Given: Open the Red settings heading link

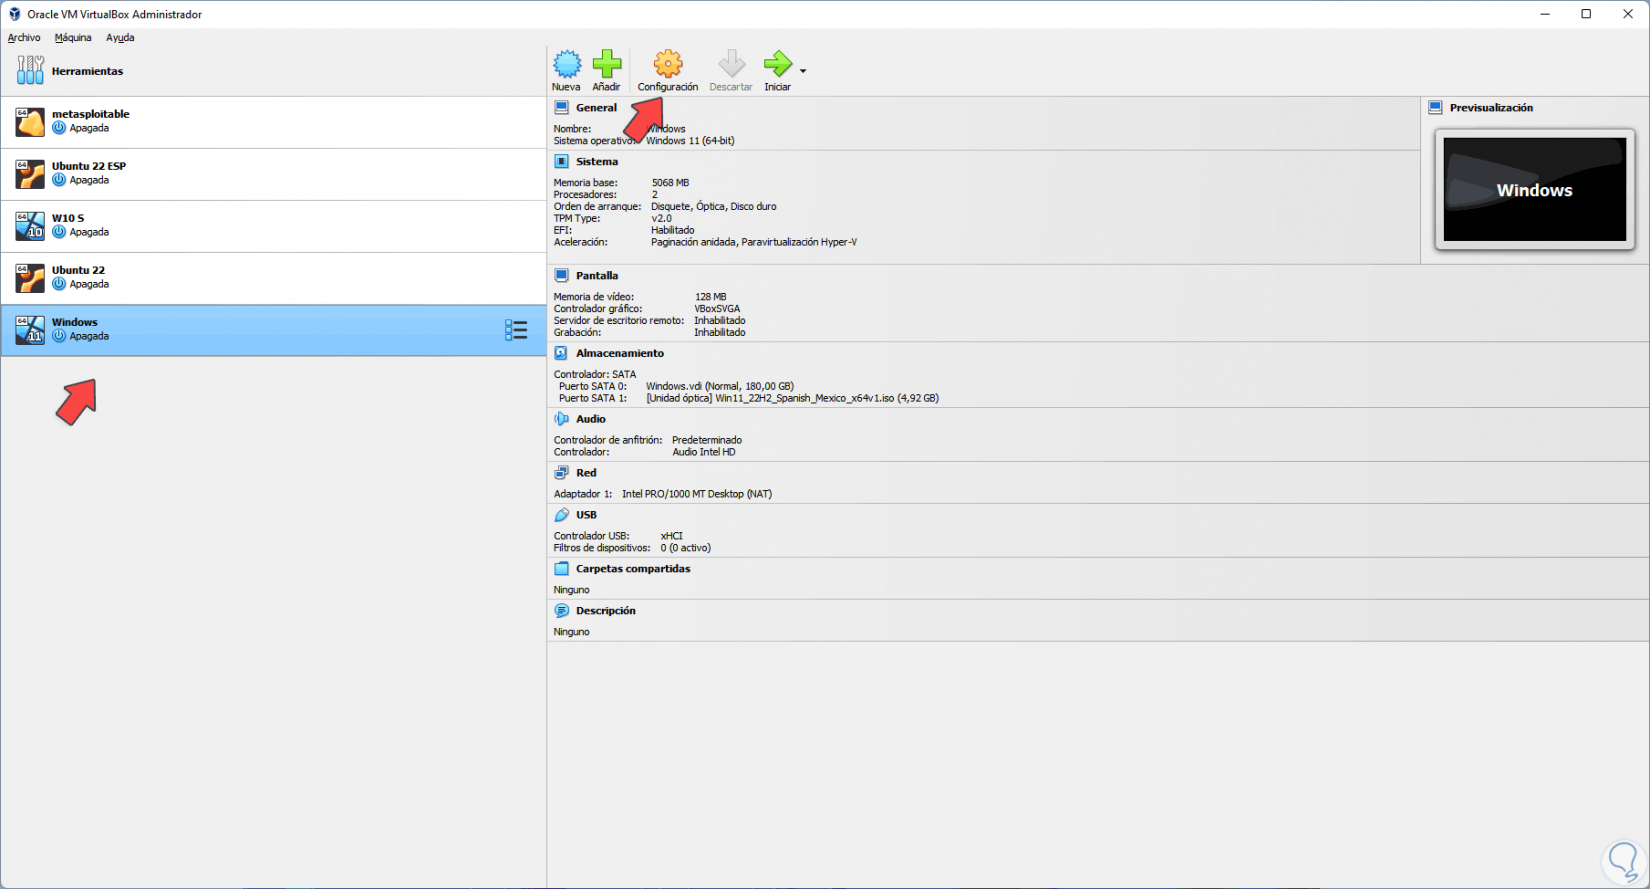Looking at the screenshot, I should [586, 474].
